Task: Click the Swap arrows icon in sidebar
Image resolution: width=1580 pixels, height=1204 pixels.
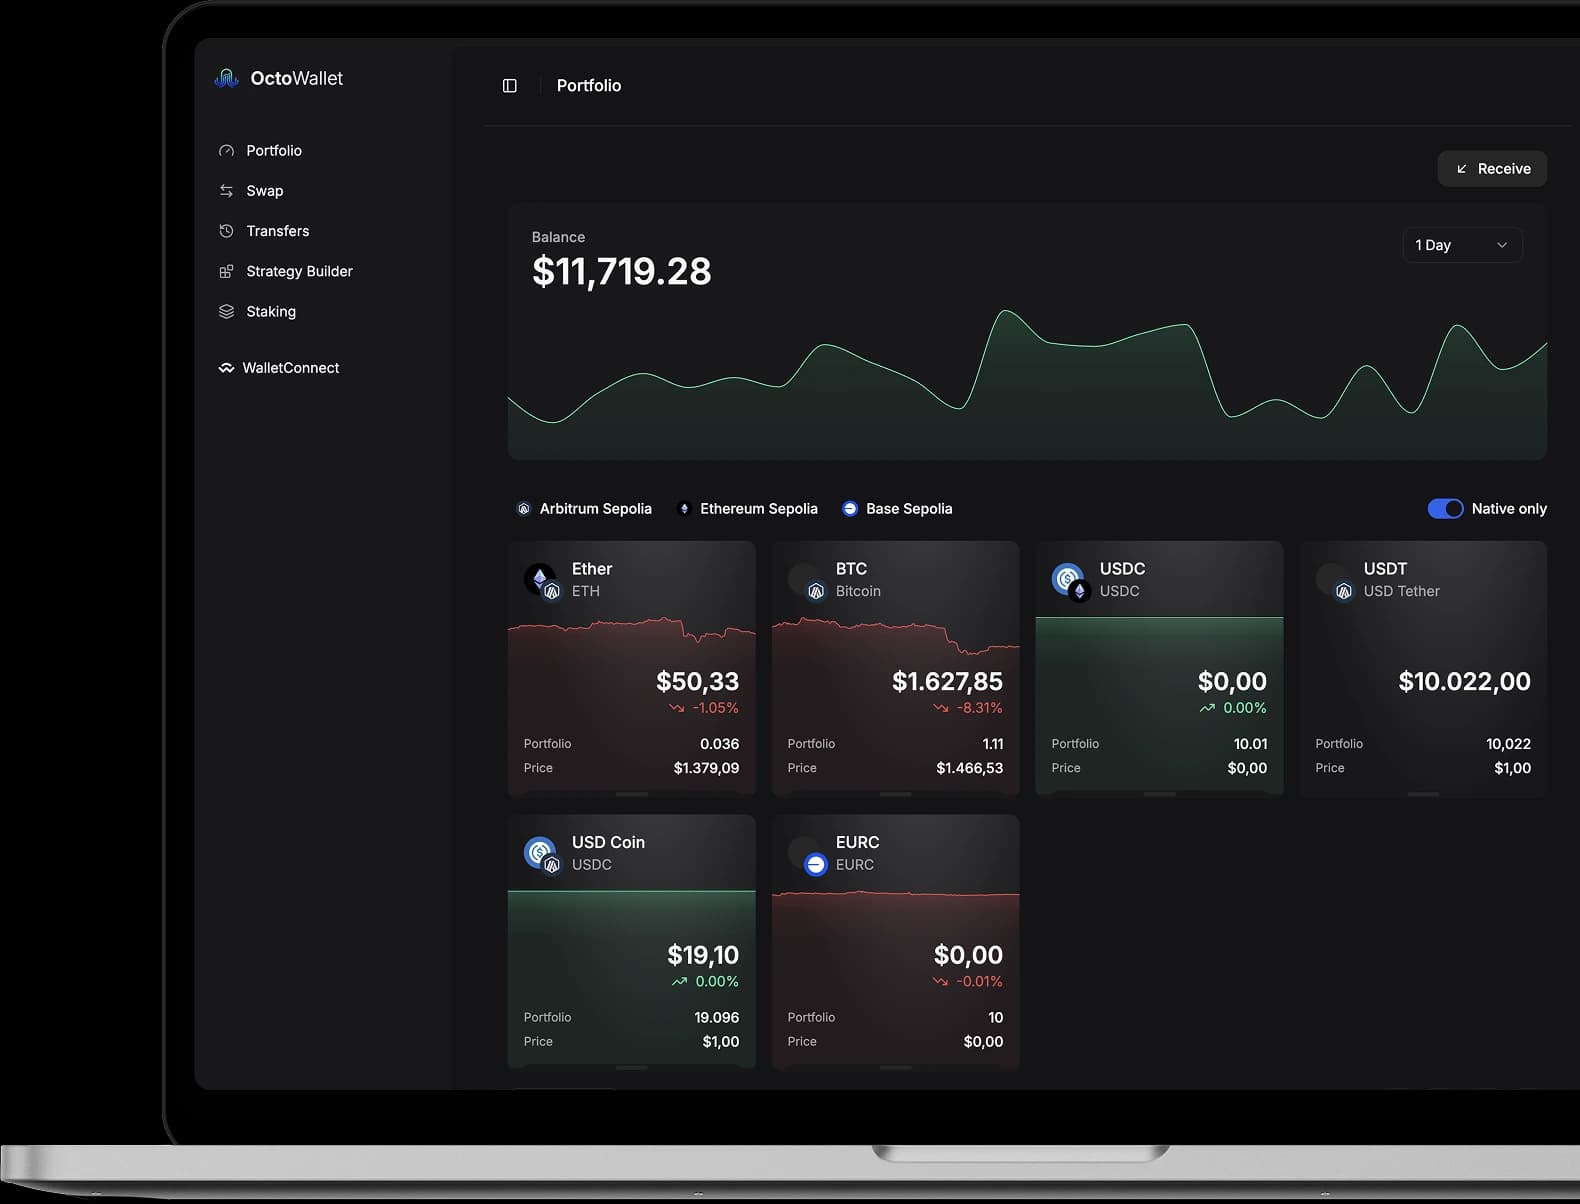Action: (x=226, y=191)
